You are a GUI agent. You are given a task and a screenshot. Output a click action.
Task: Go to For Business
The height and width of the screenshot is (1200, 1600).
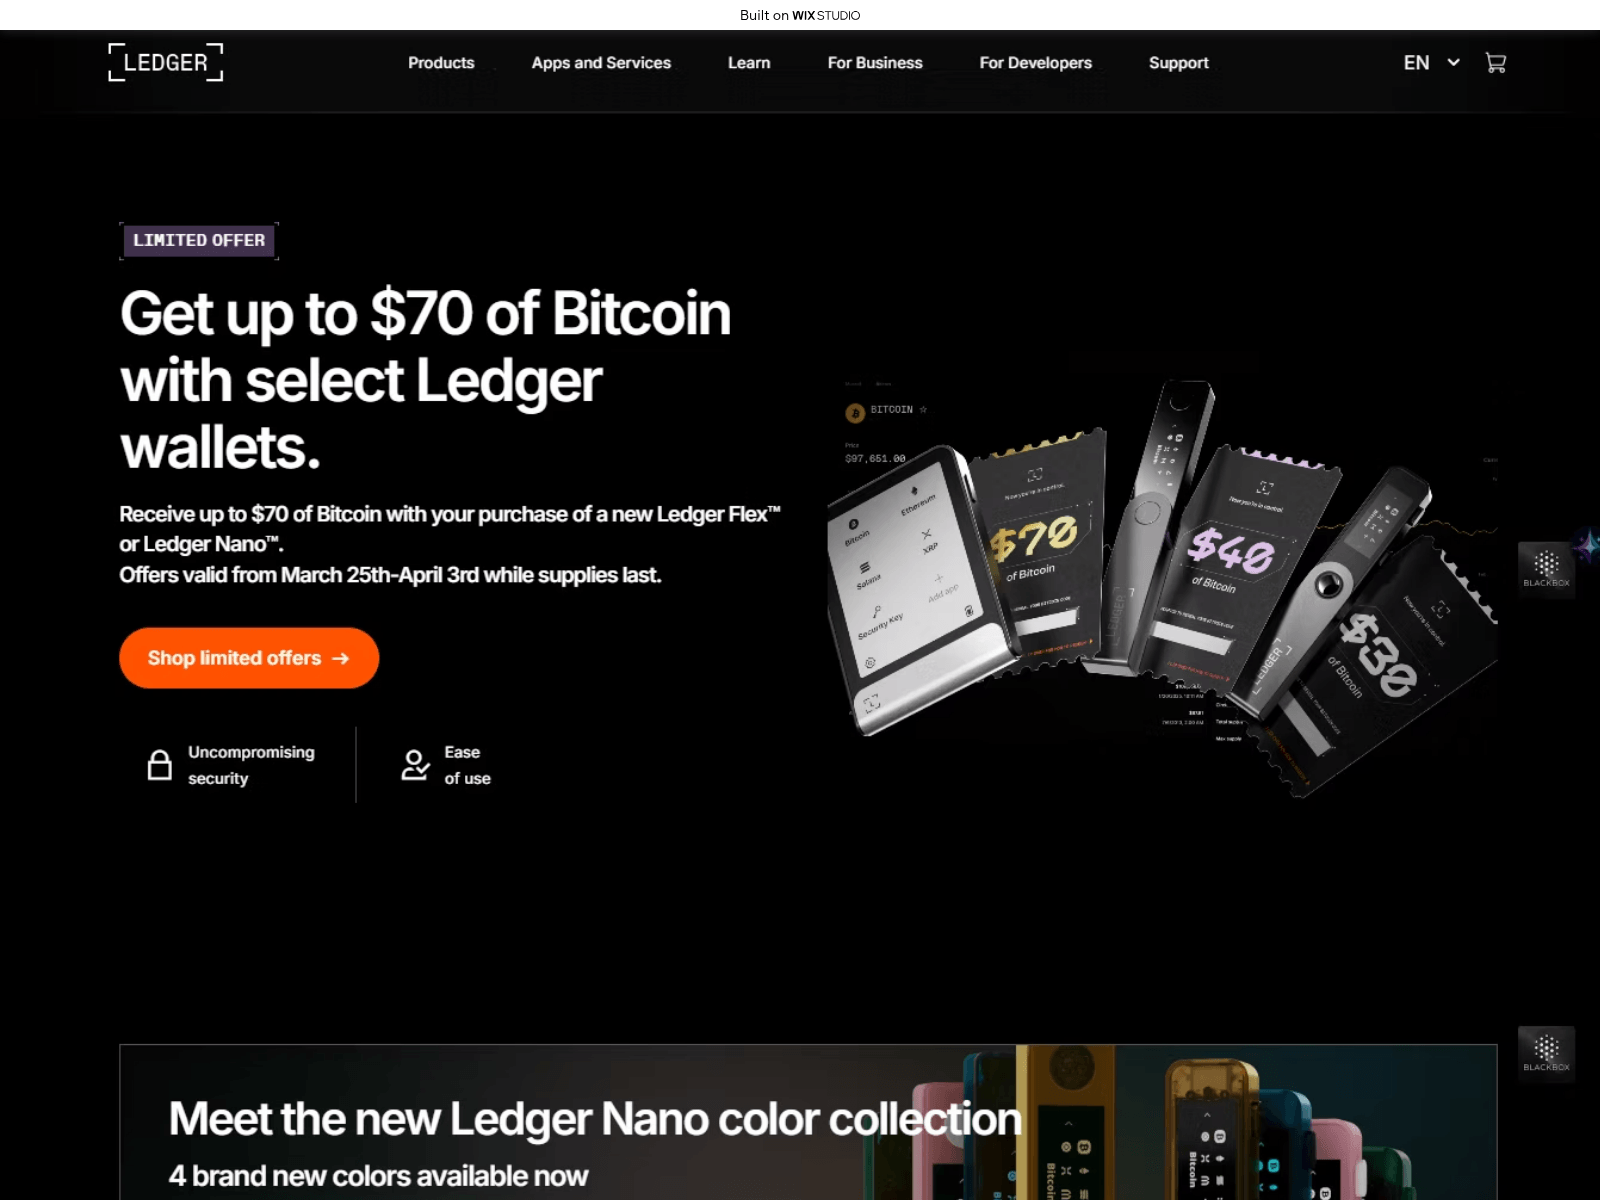(x=875, y=63)
